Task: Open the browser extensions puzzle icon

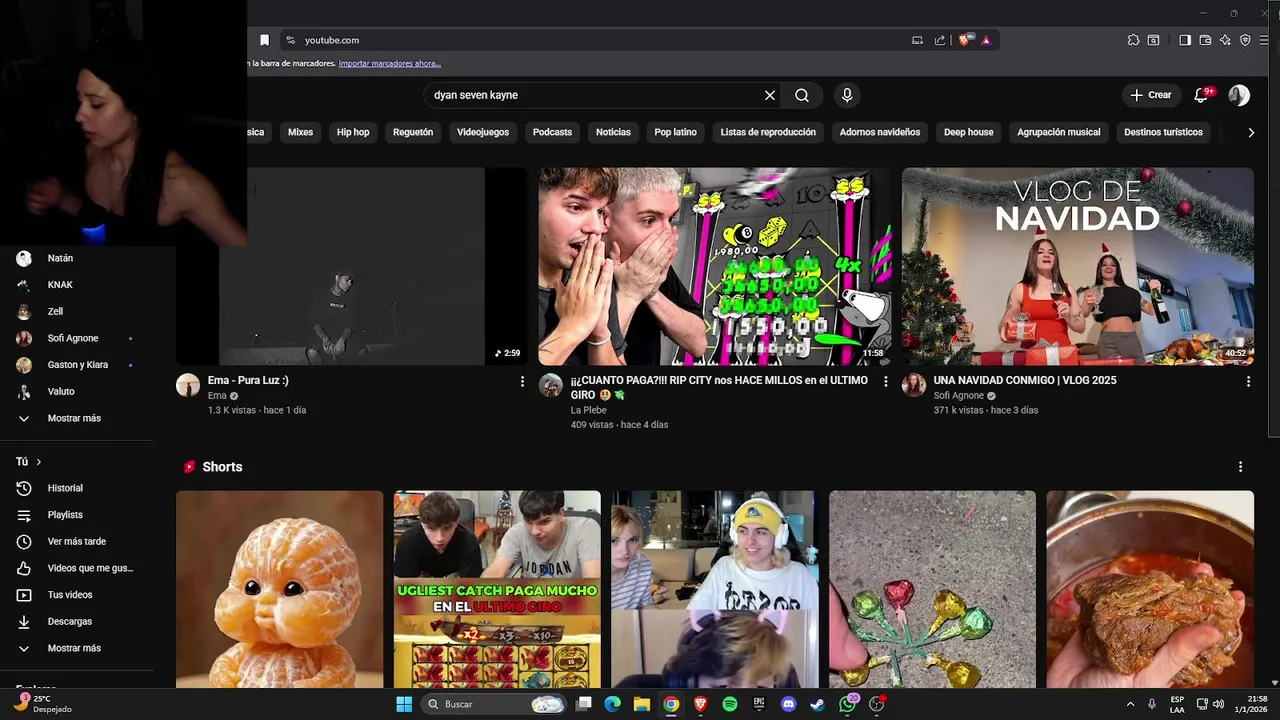Action: tap(1133, 40)
